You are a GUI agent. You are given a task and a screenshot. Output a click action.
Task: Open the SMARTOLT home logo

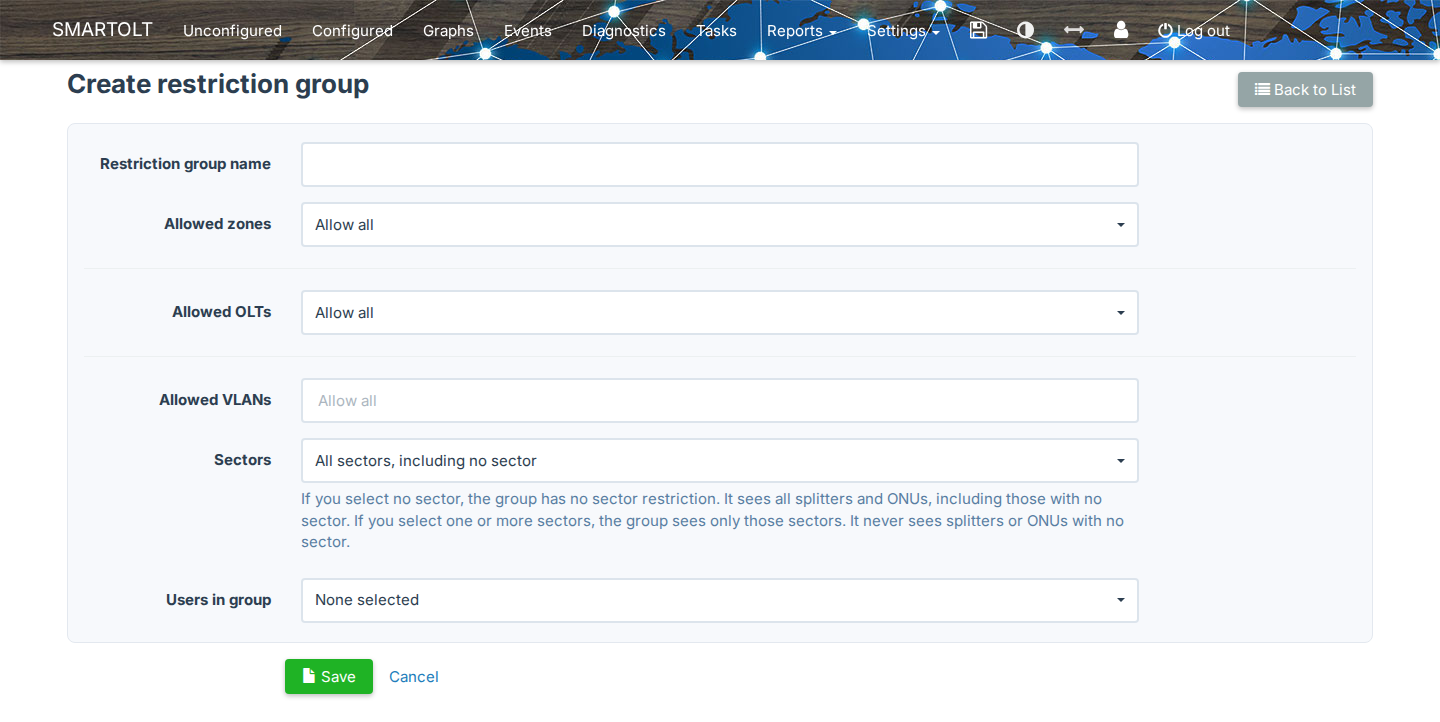point(102,29)
